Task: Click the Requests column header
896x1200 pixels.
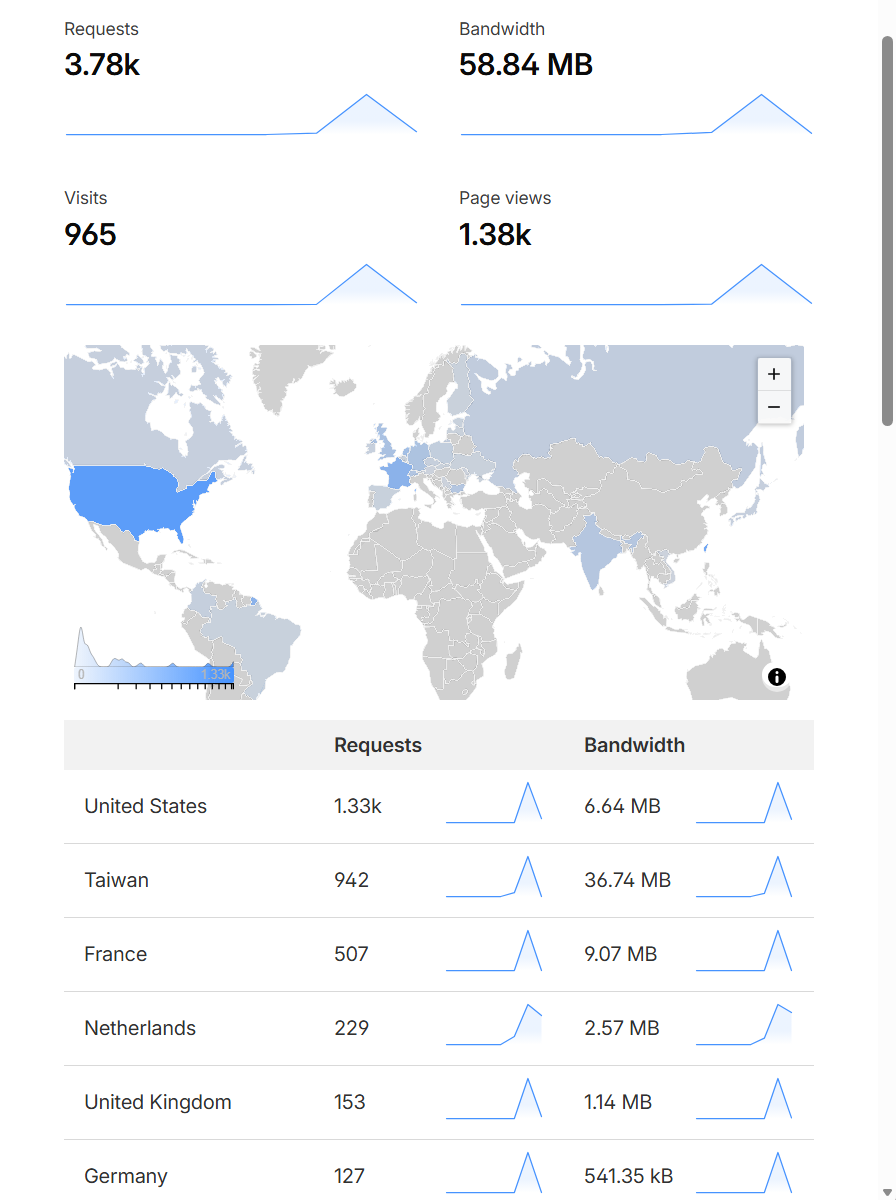Action: point(378,745)
